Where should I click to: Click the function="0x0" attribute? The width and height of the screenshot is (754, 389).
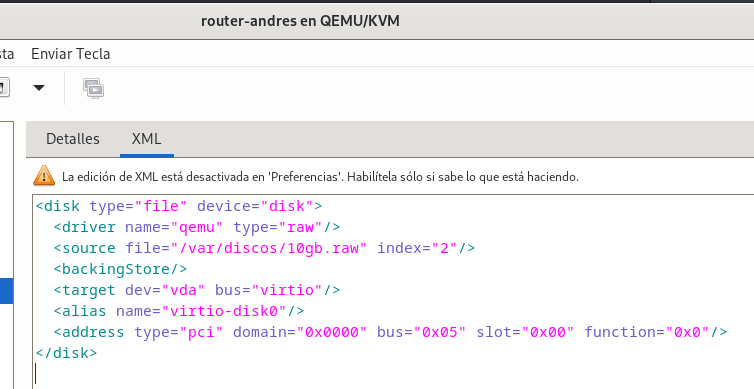click(x=646, y=332)
